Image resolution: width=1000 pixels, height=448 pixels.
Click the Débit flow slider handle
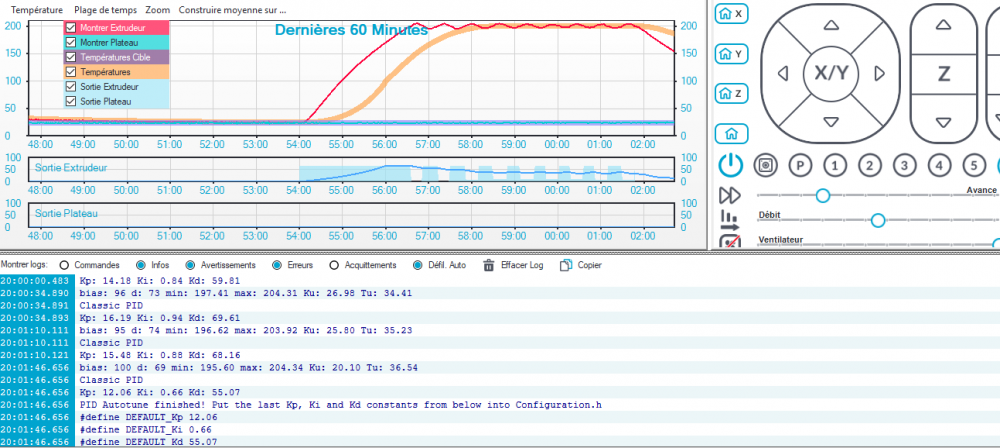878,220
